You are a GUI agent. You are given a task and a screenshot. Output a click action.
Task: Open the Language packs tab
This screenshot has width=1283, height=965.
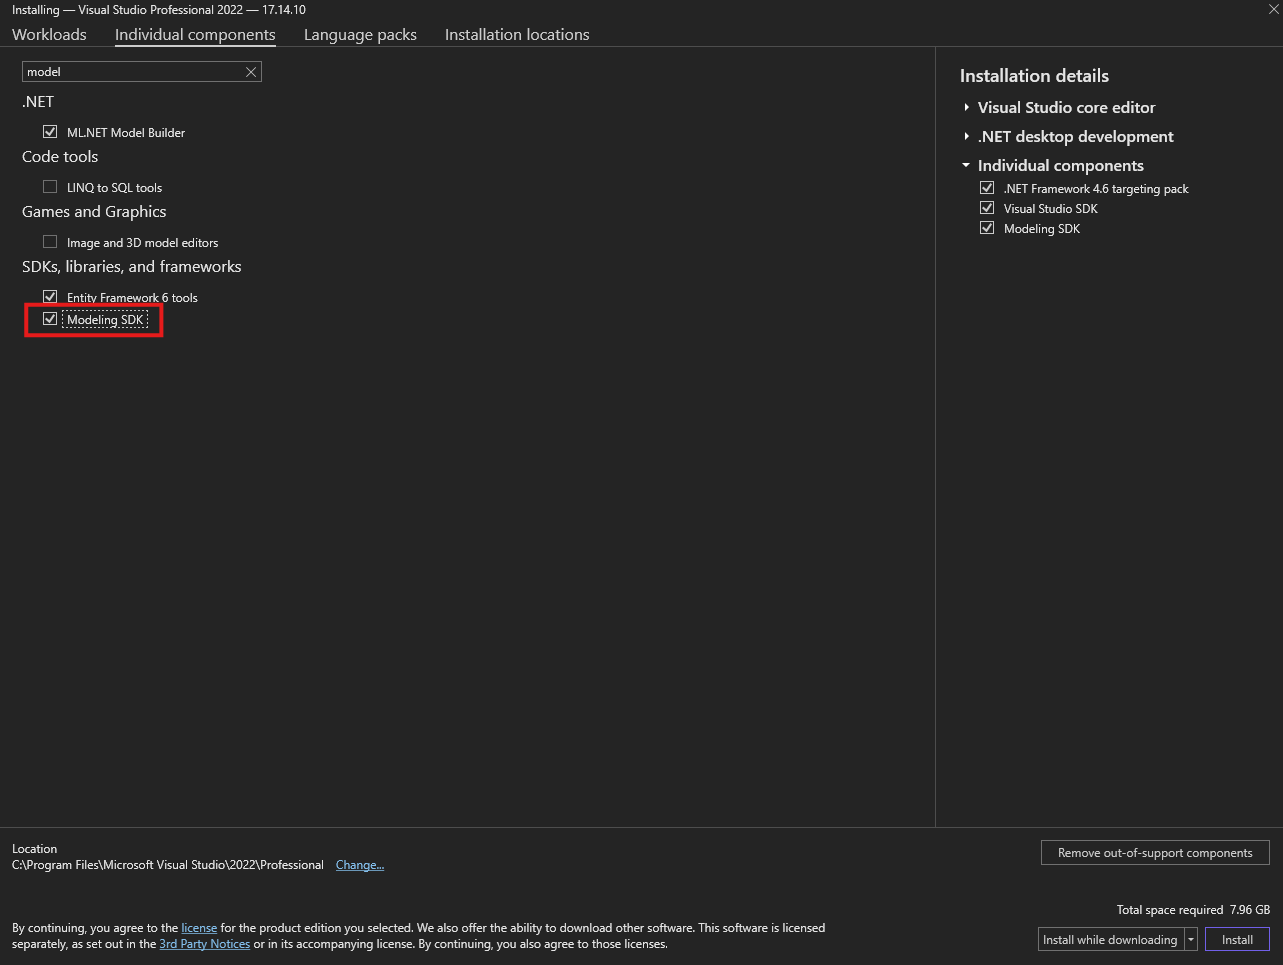[360, 34]
